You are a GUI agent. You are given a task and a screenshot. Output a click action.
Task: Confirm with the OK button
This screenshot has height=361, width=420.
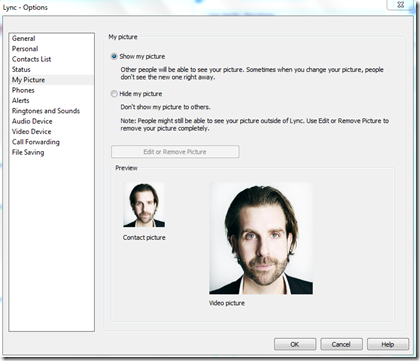(x=295, y=344)
